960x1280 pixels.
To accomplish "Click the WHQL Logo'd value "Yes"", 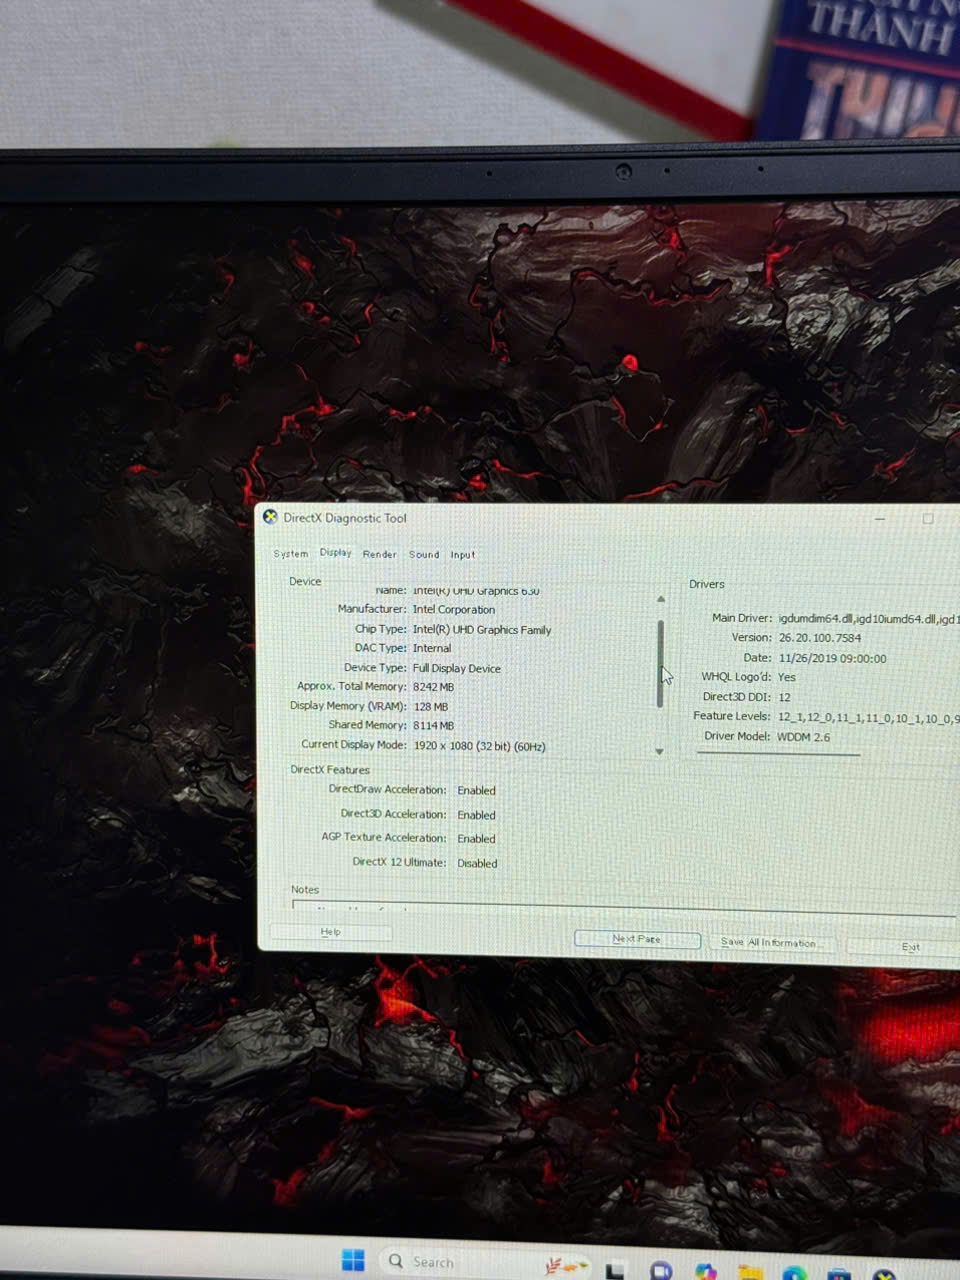I will (x=787, y=677).
